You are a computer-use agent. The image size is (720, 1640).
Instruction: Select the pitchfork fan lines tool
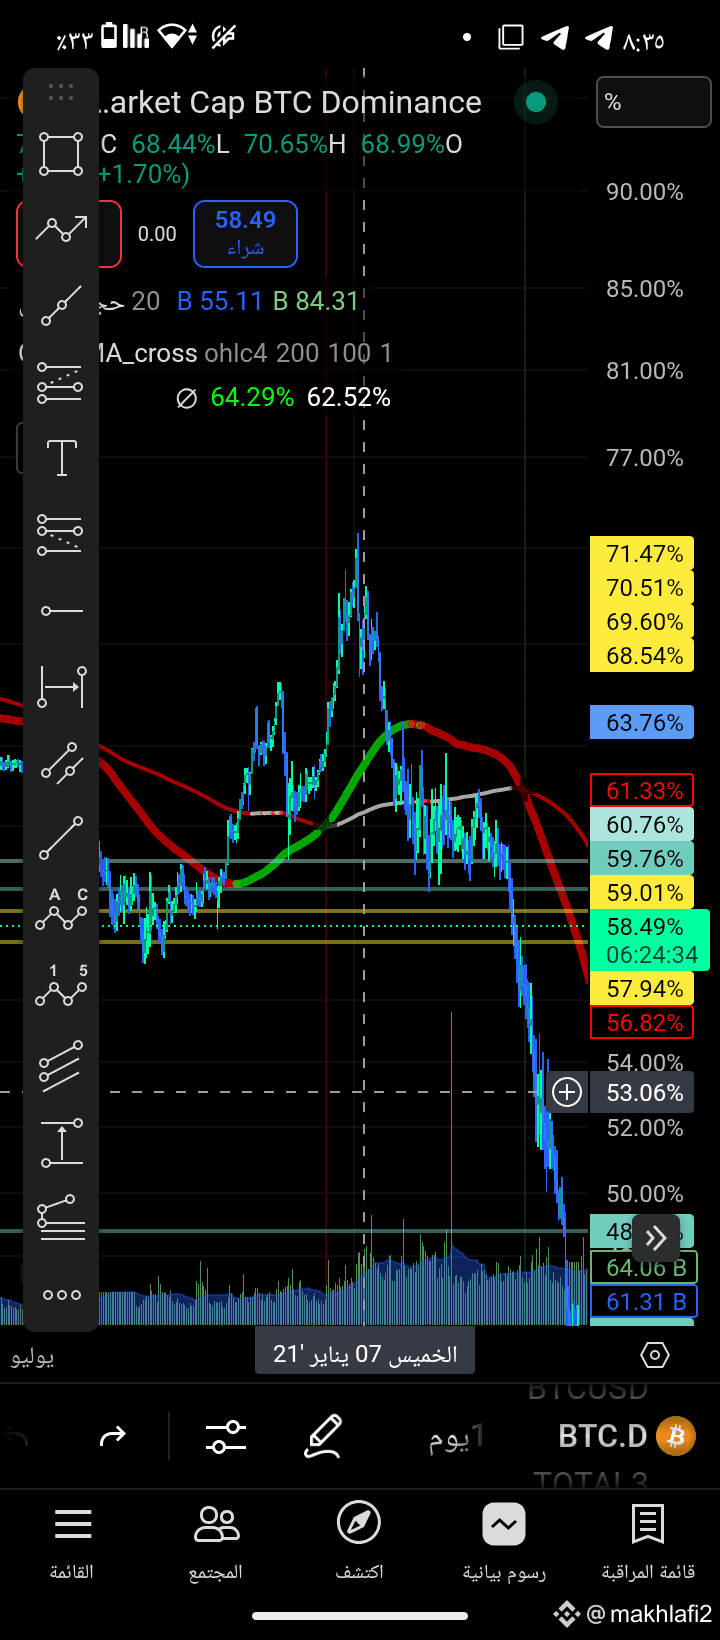coord(61,1066)
